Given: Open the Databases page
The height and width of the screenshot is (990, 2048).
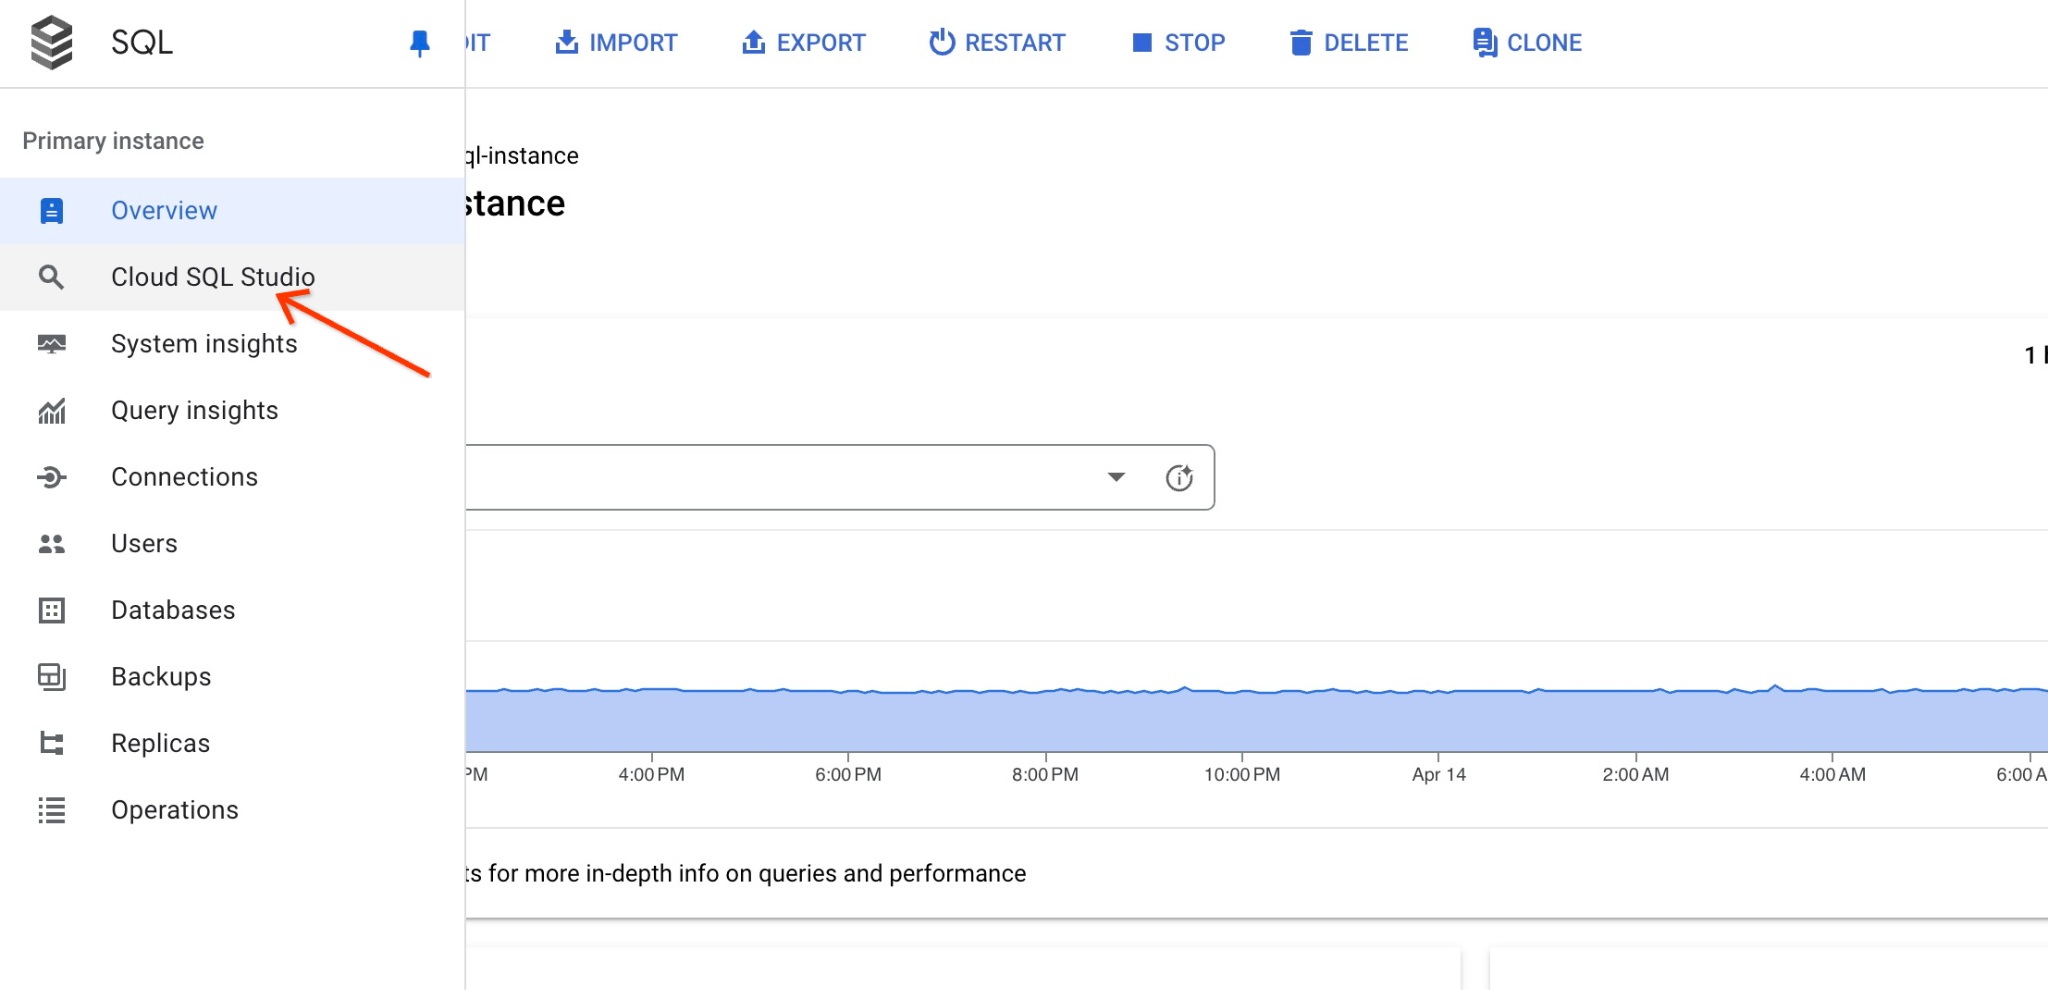Looking at the screenshot, I should tap(173, 610).
